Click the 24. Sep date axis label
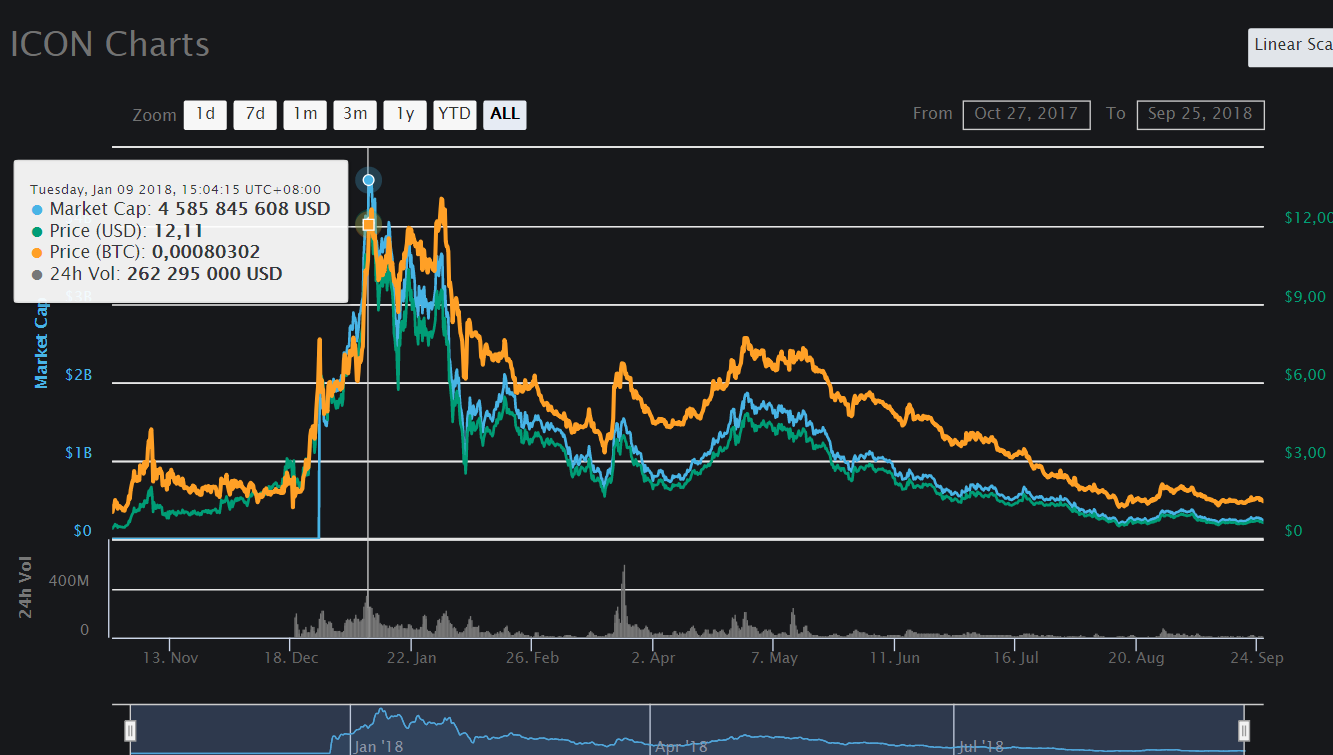Image resolution: width=1333 pixels, height=755 pixels. pyautogui.click(x=1257, y=658)
